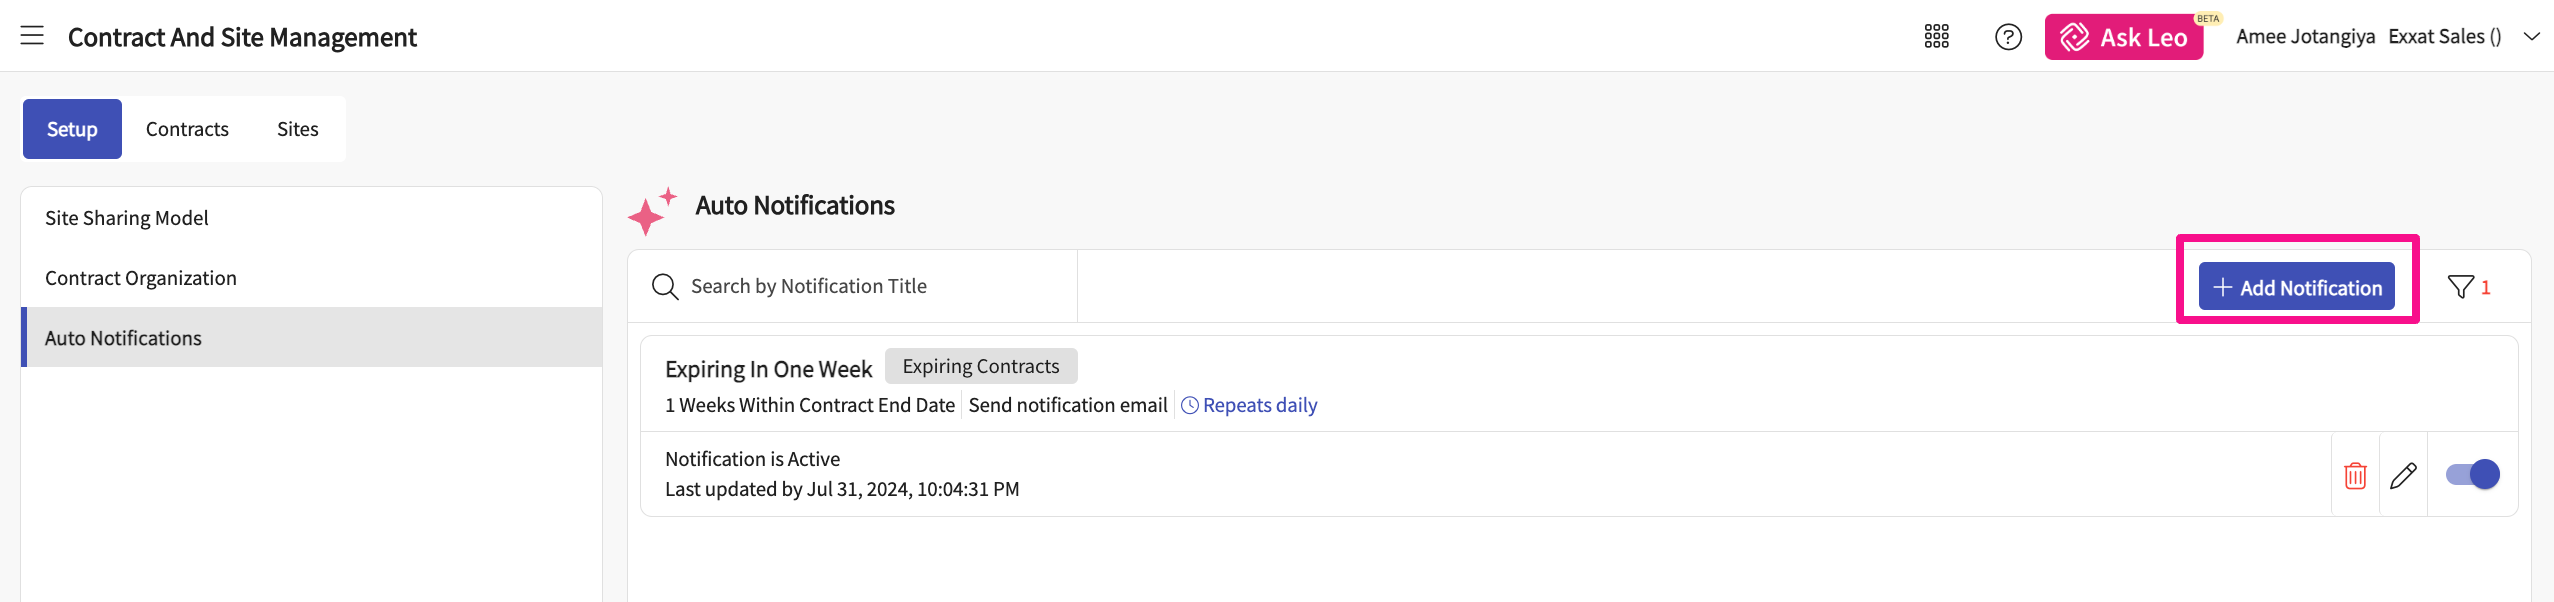Select Auto Notifications in sidebar

(123, 338)
